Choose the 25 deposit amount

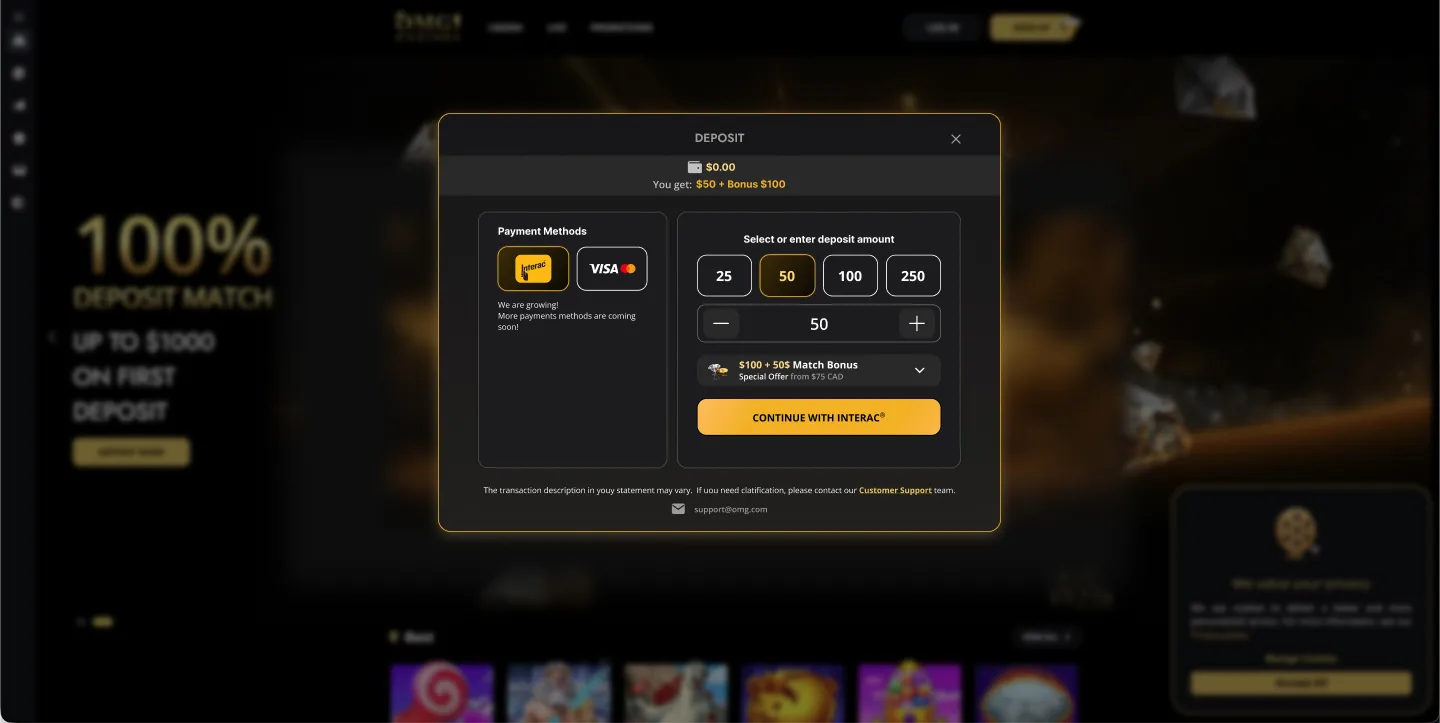tap(724, 276)
